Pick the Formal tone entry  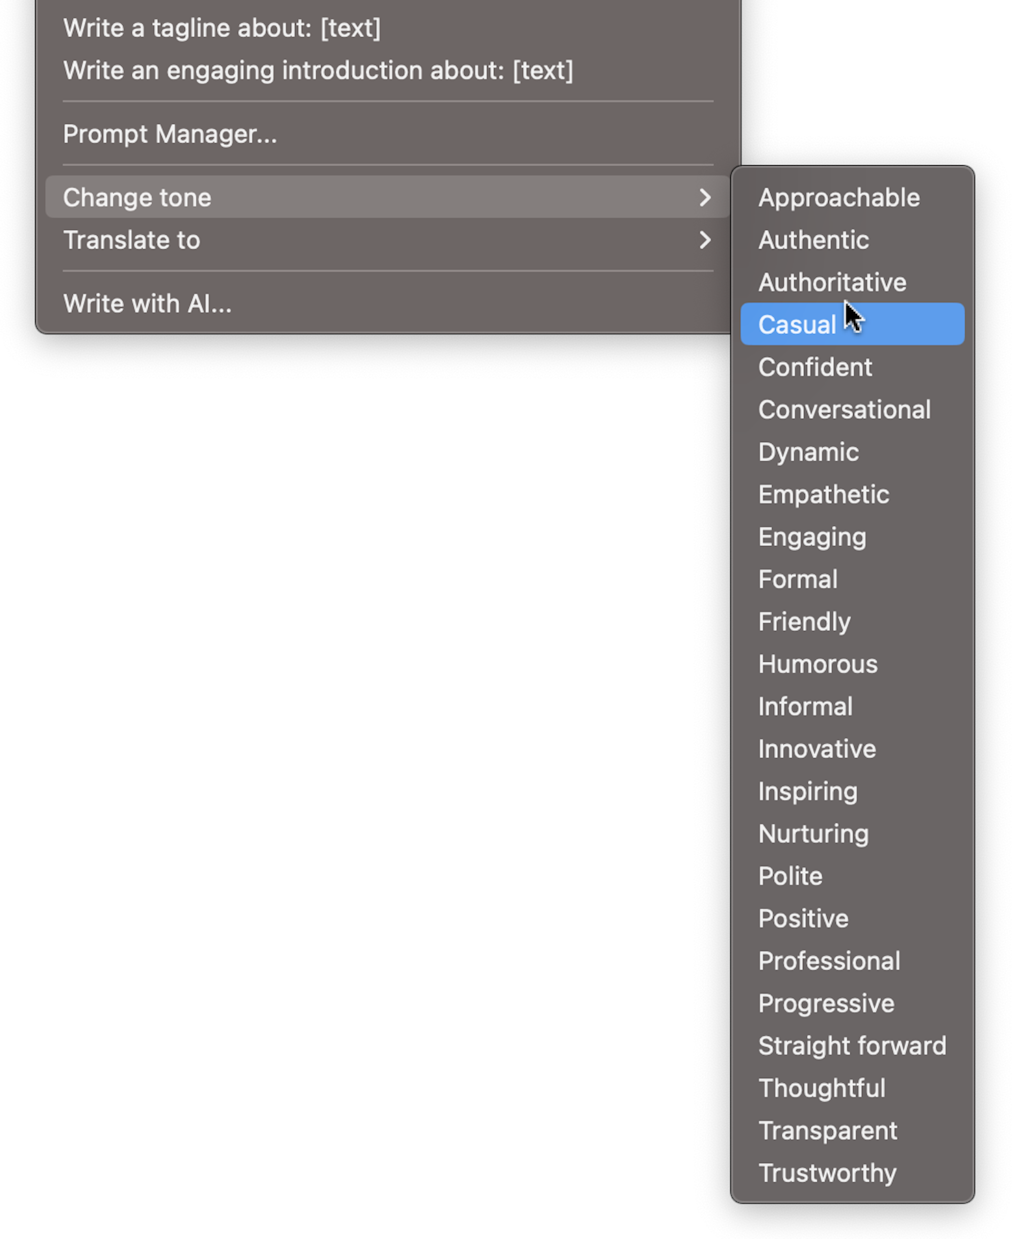[x=852, y=579]
